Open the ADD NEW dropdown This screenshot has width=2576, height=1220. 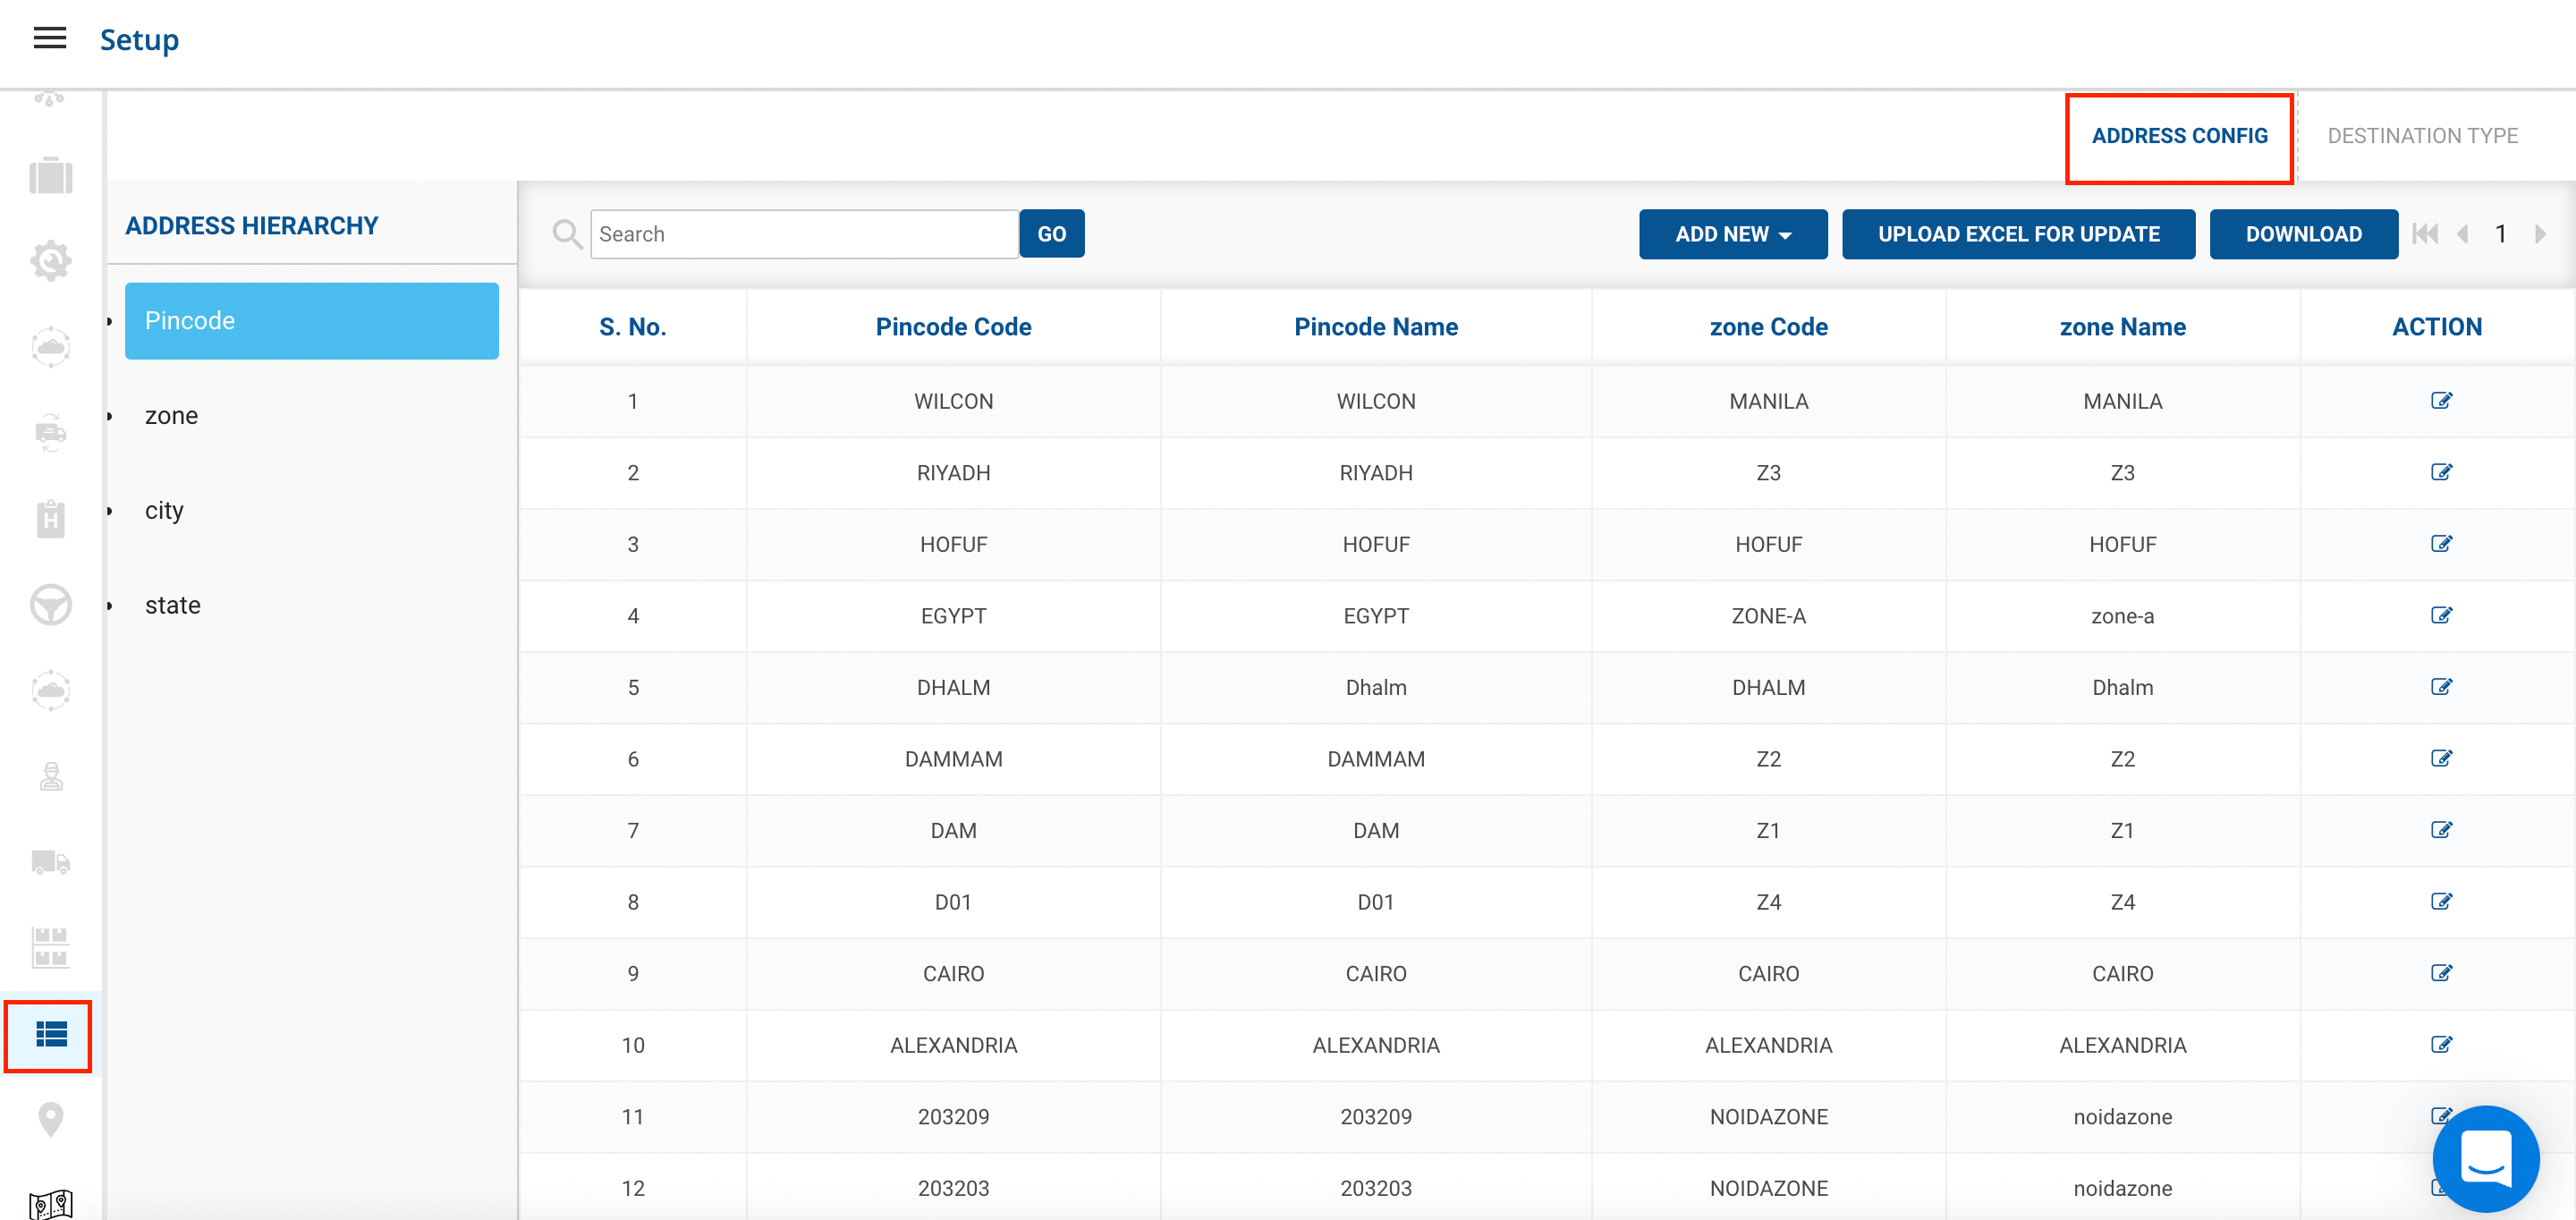point(1732,234)
